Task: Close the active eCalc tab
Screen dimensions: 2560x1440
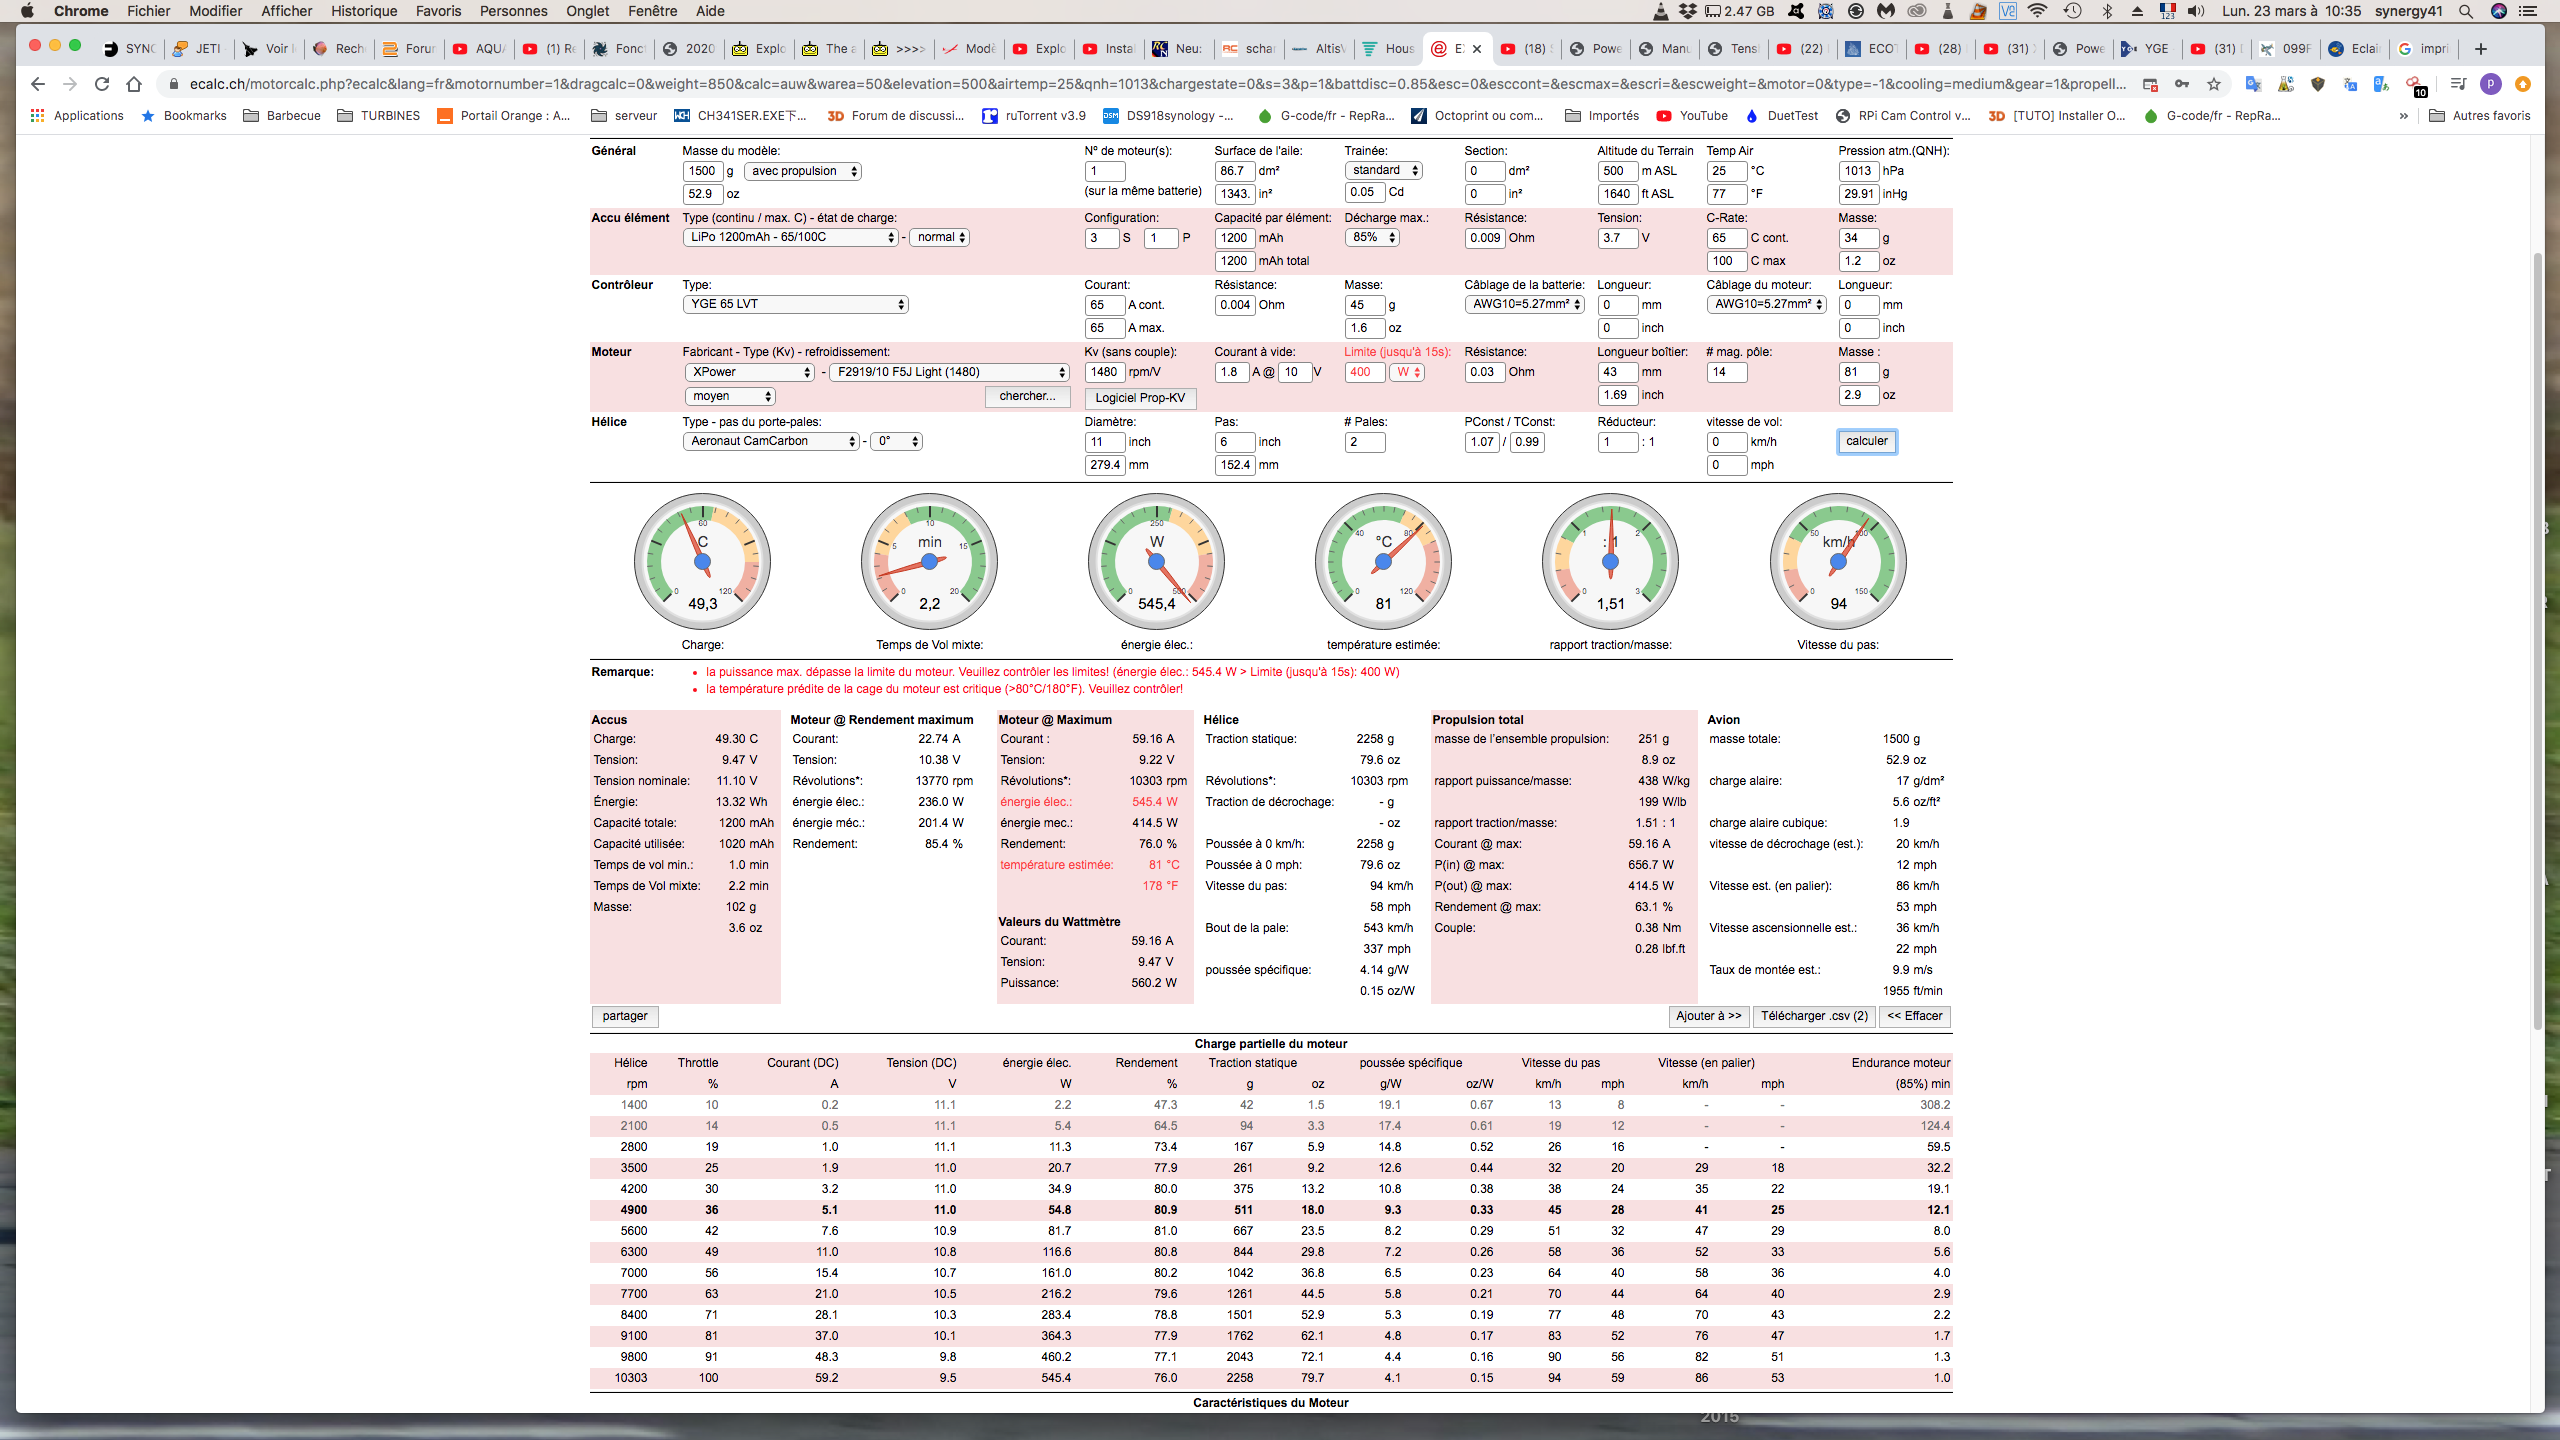Action: tap(1477, 48)
